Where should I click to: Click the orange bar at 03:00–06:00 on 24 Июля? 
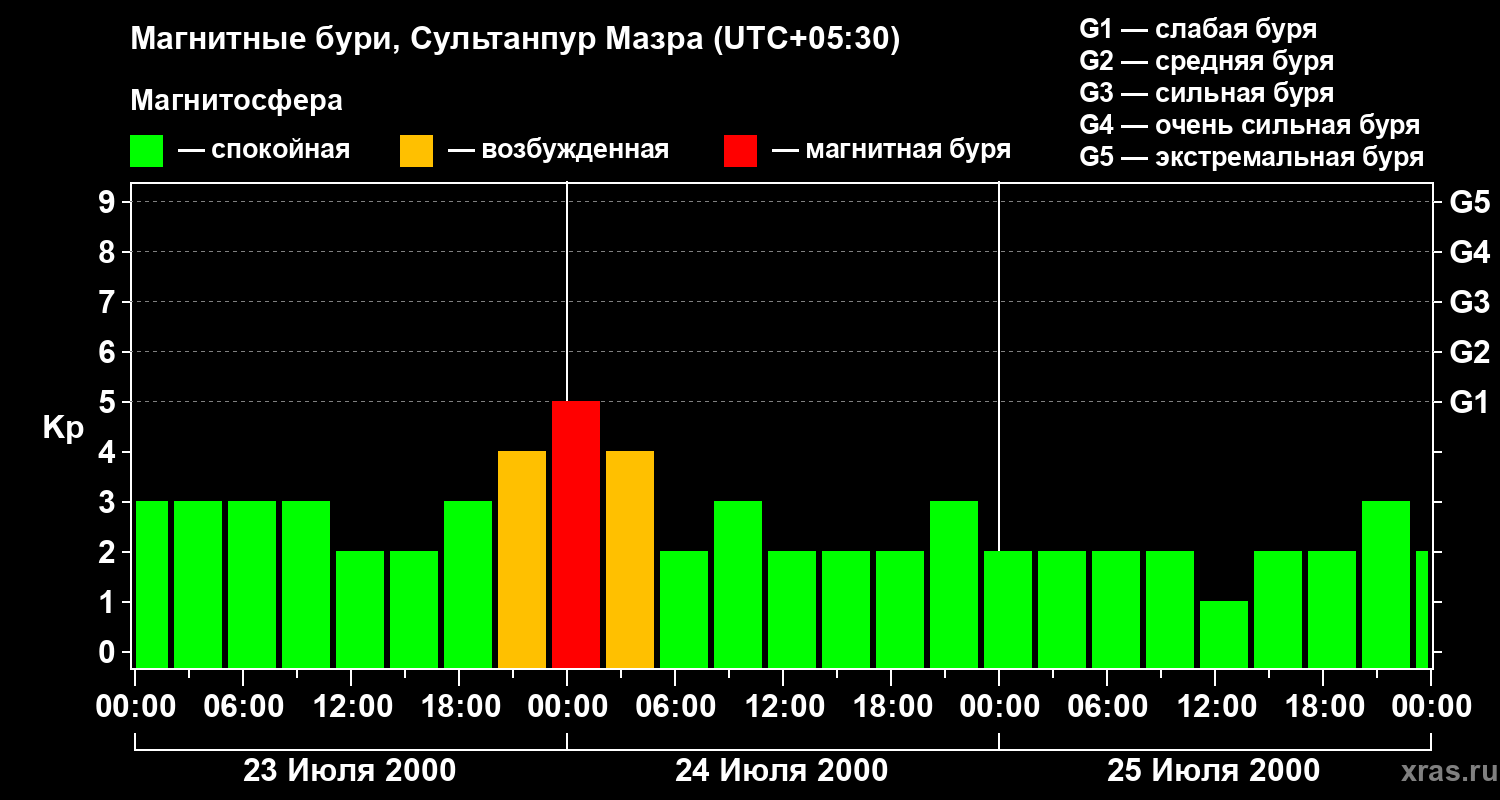[x=630, y=559]
